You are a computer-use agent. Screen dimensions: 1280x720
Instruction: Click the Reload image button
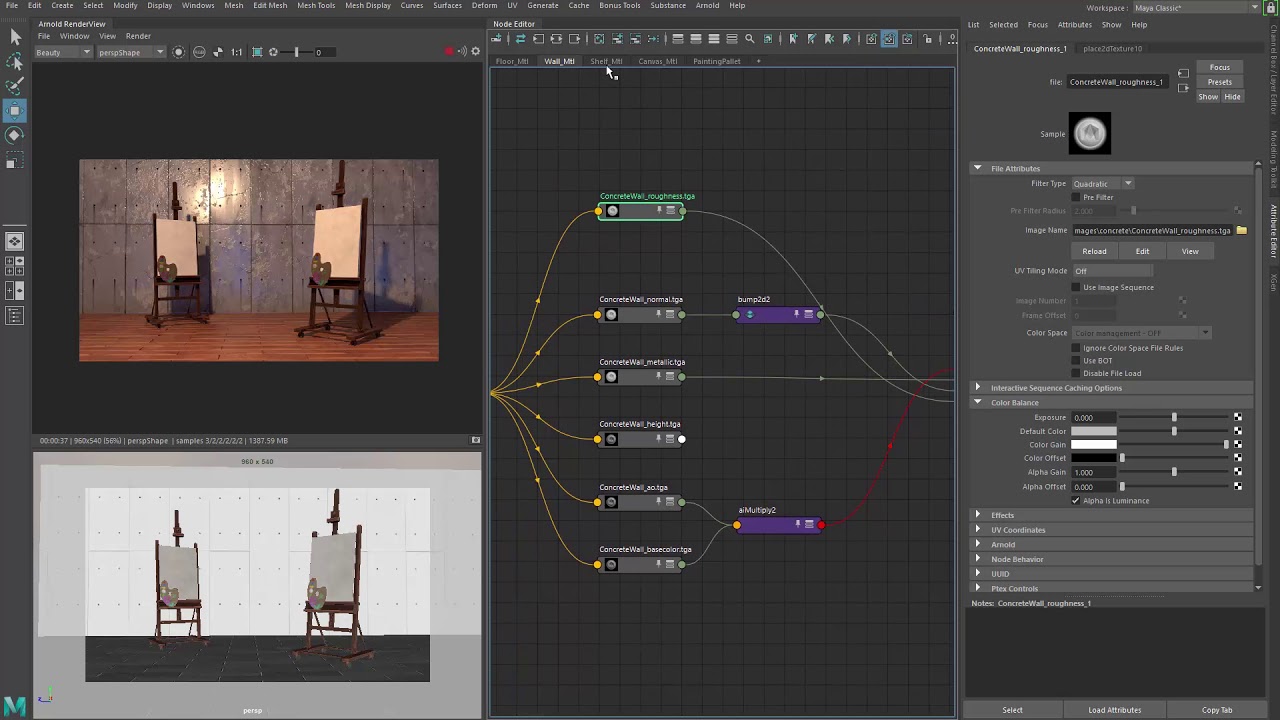(x=1094, y=252)
